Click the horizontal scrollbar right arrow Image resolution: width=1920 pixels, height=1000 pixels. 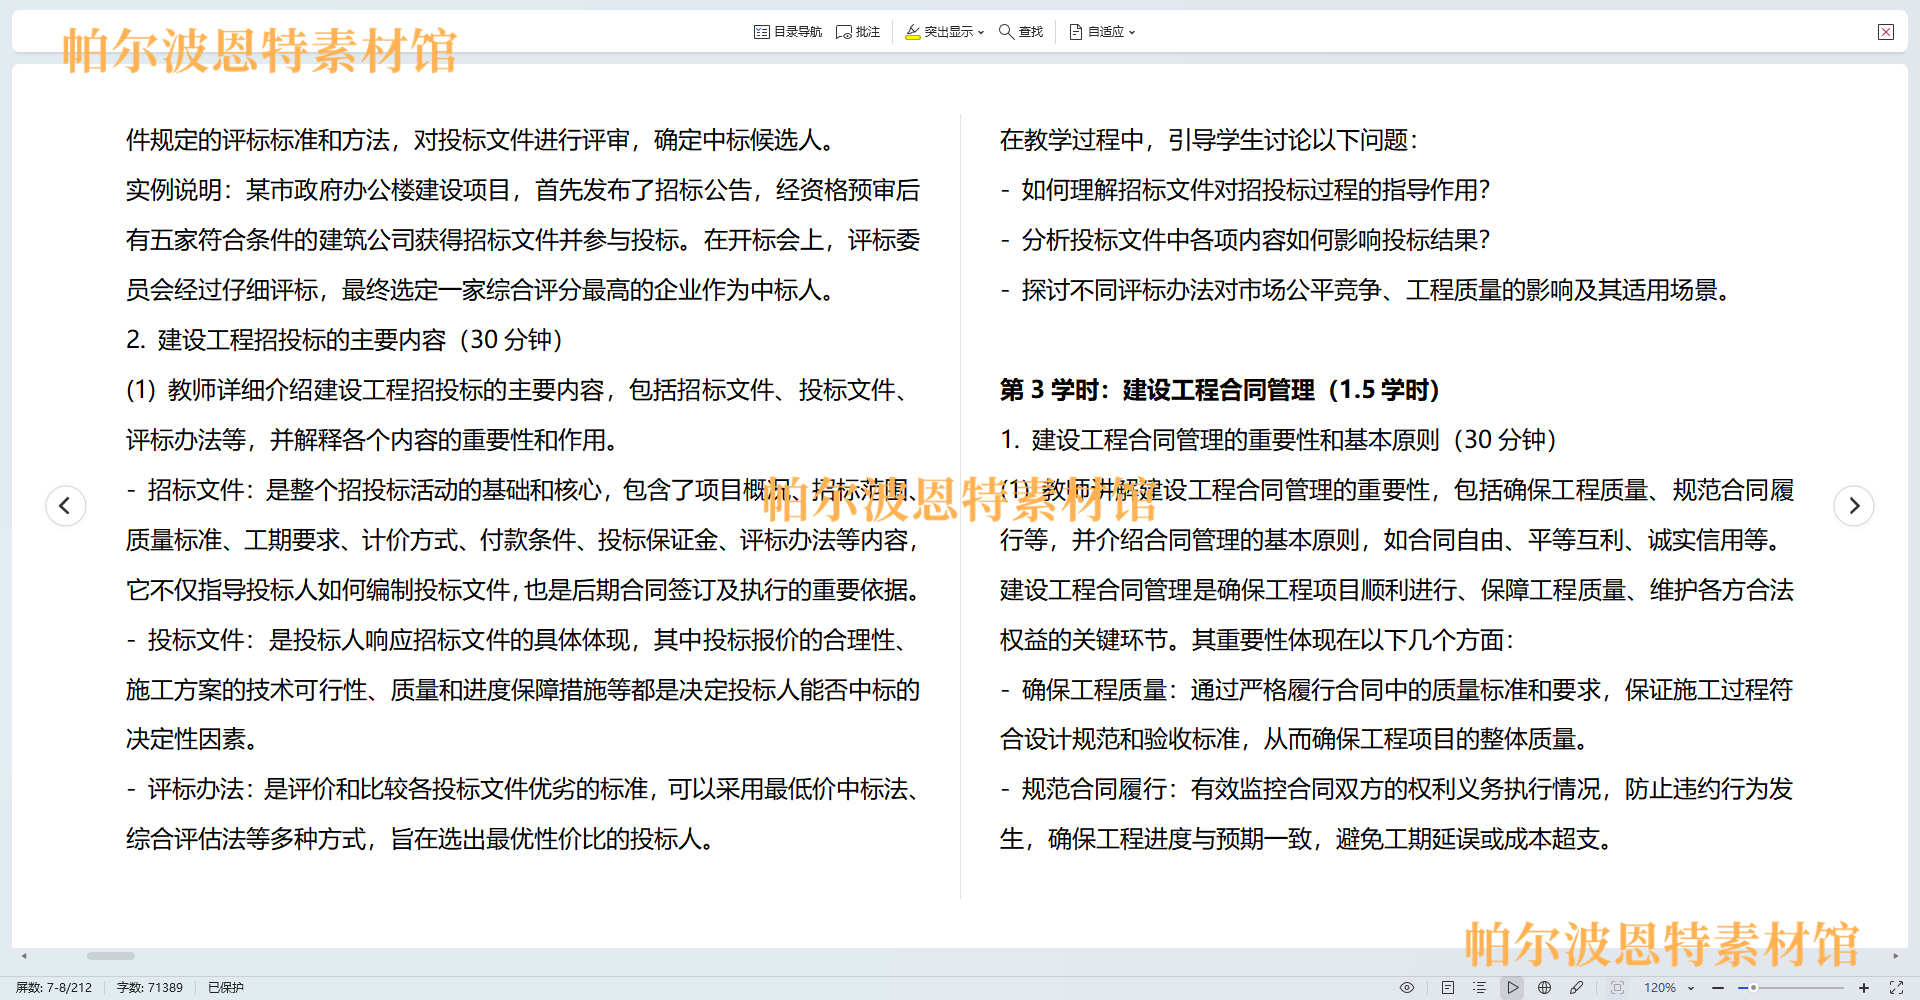pos(1896,956)
